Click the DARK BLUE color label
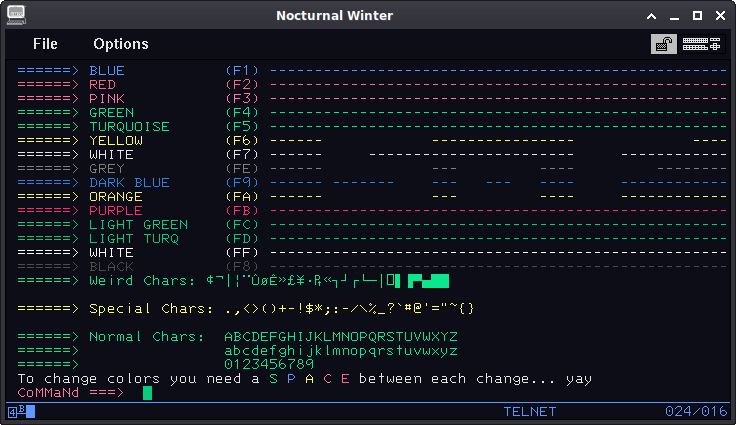Viewport: 736px width, 425px height. [130, 183]
